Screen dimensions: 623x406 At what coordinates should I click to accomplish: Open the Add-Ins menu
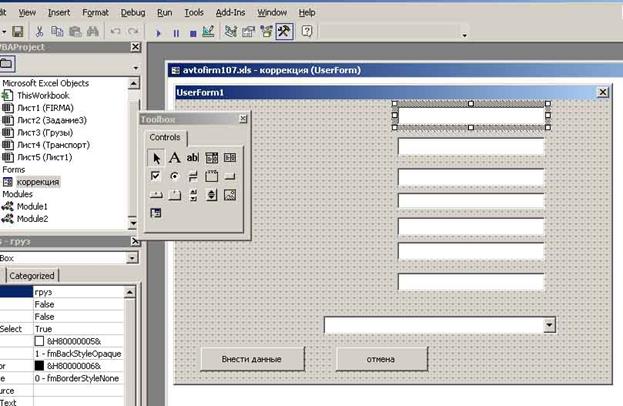230,13
